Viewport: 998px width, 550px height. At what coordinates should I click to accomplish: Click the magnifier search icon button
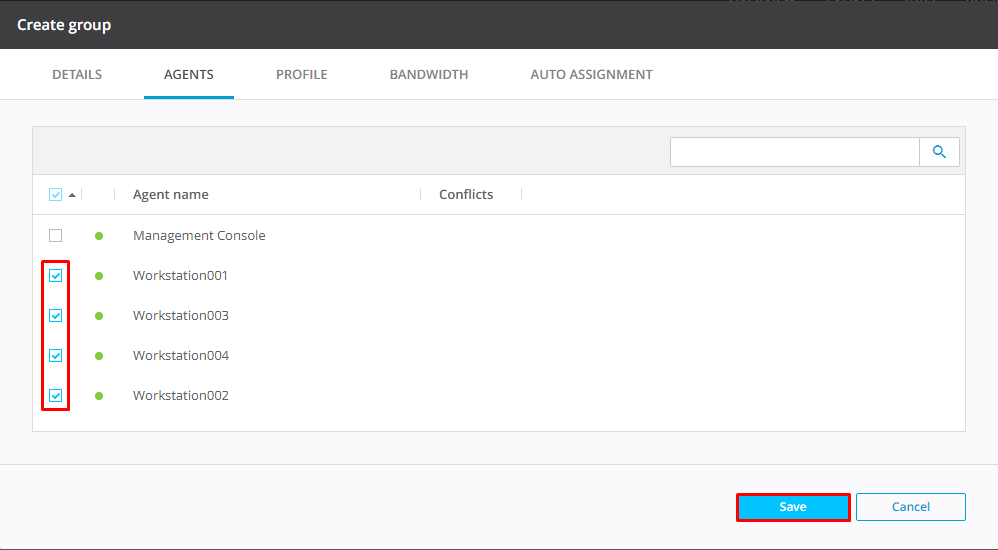tap(939, 152)
